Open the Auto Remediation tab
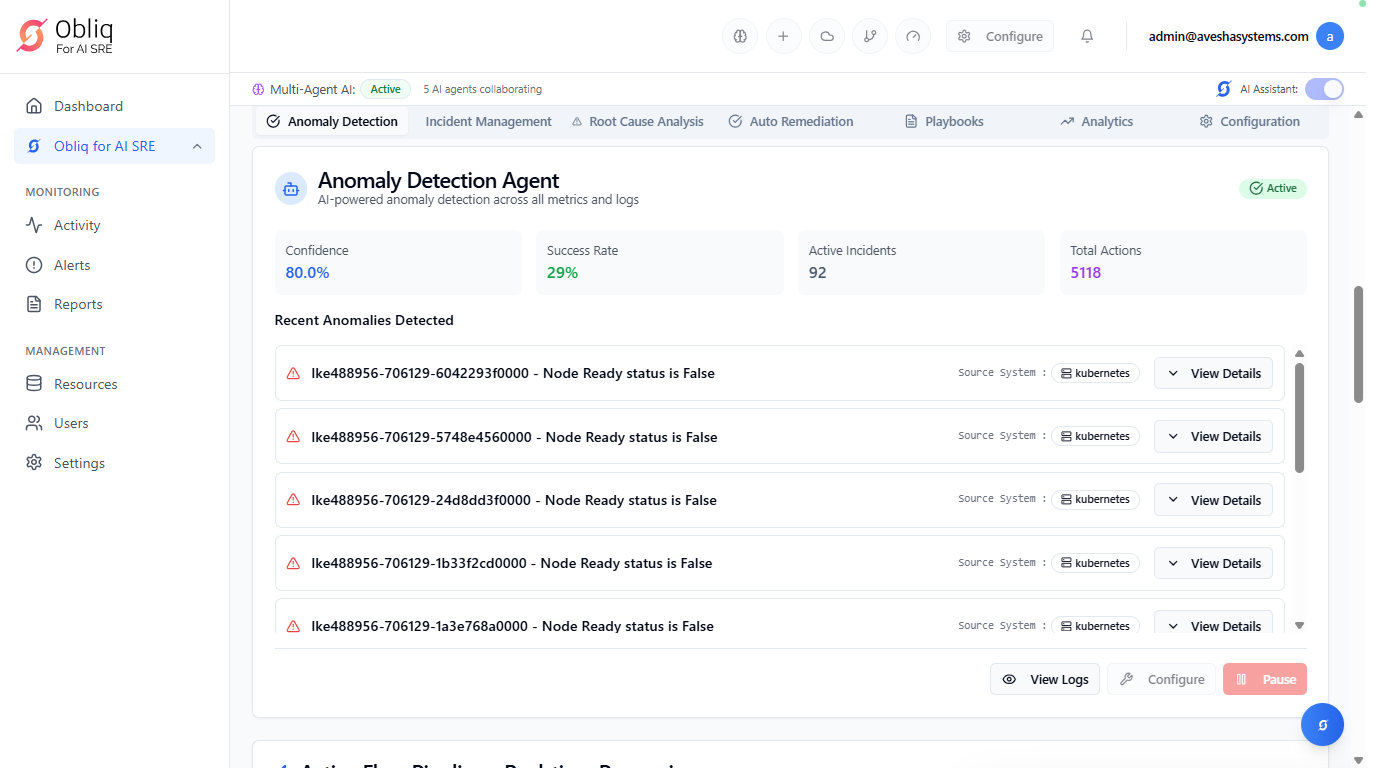Screen dimensions: 1373x780 coord(790,121)
